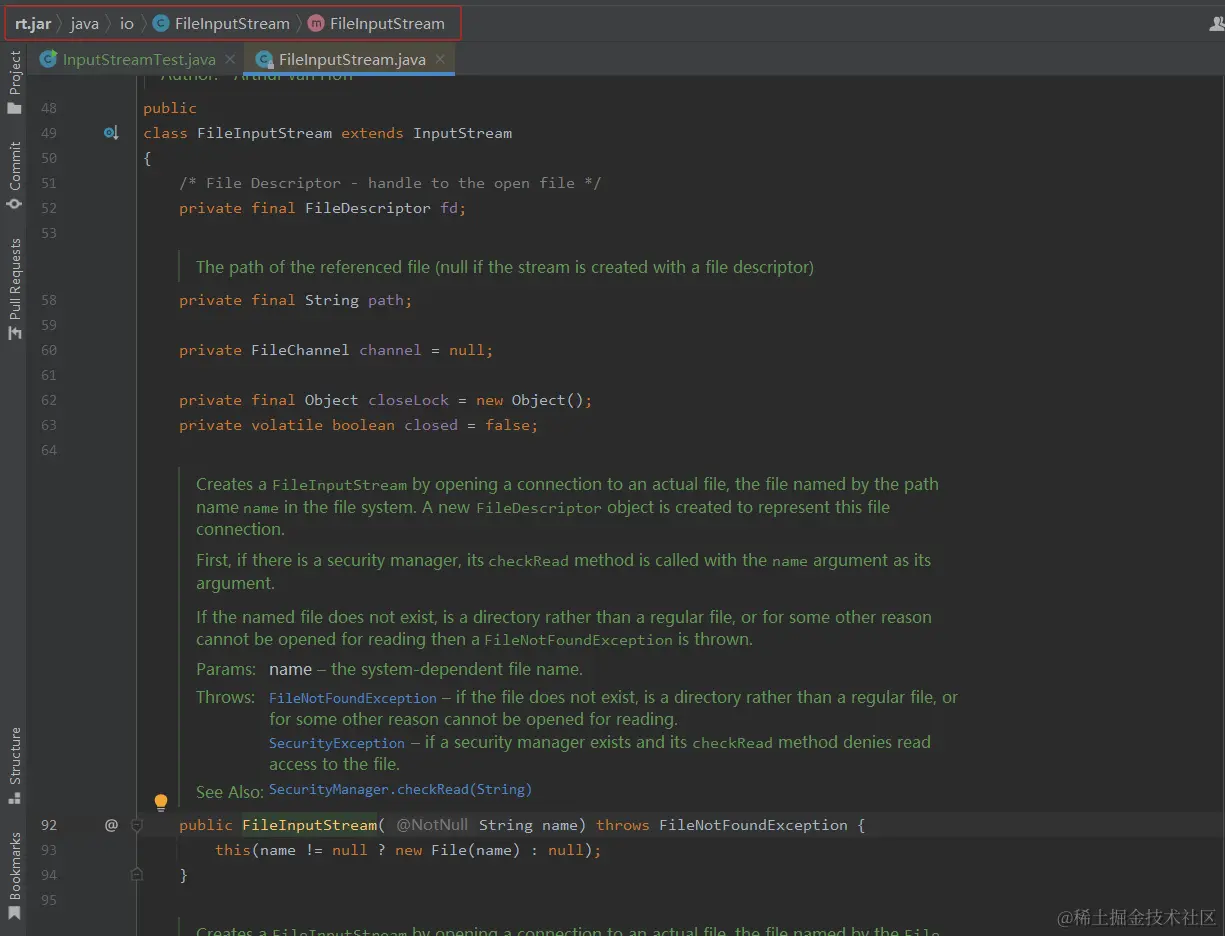Collapse the constructor fold marker on line 92

[137, 825]
